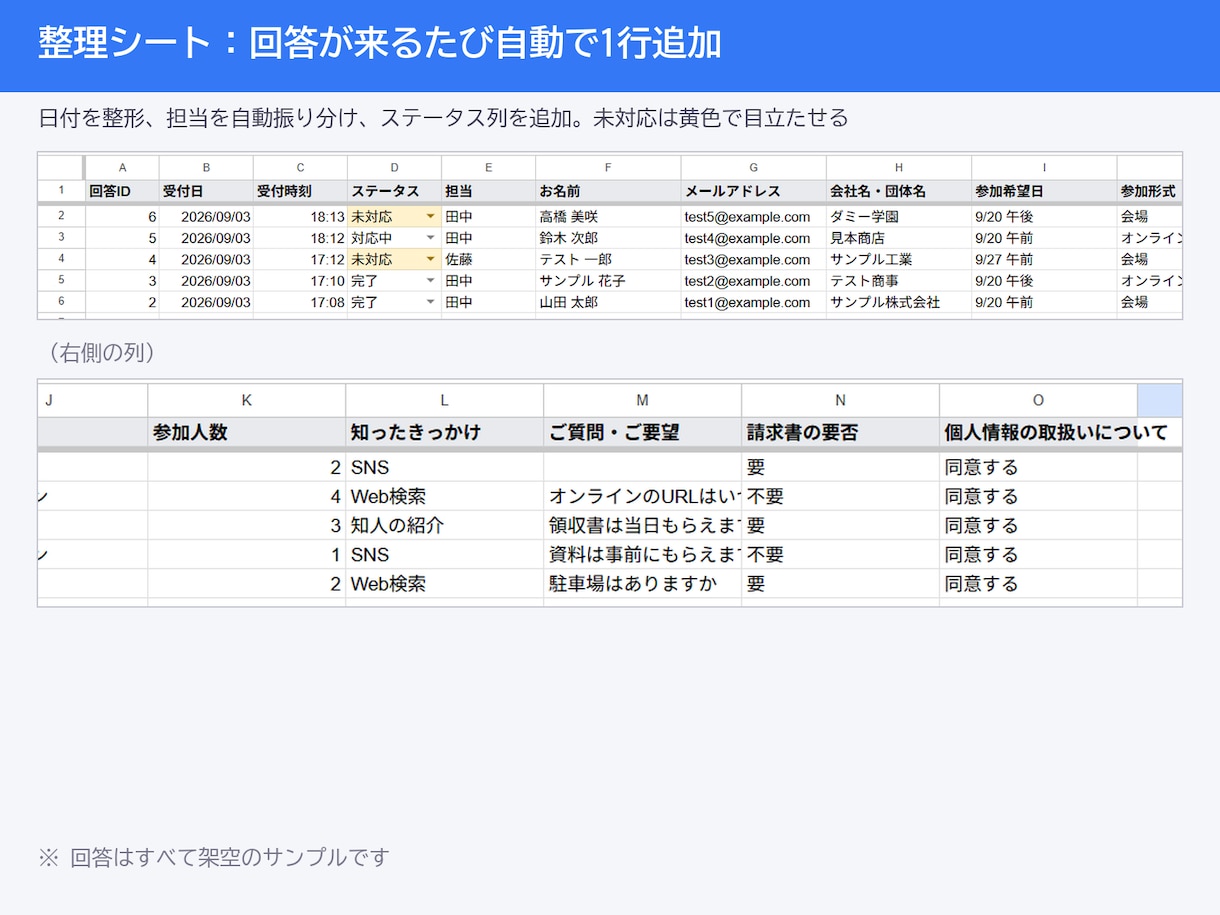Click the 会社名・団体名 header cell
This screenshot has width=1220, height=915.
tap(899, 191)
